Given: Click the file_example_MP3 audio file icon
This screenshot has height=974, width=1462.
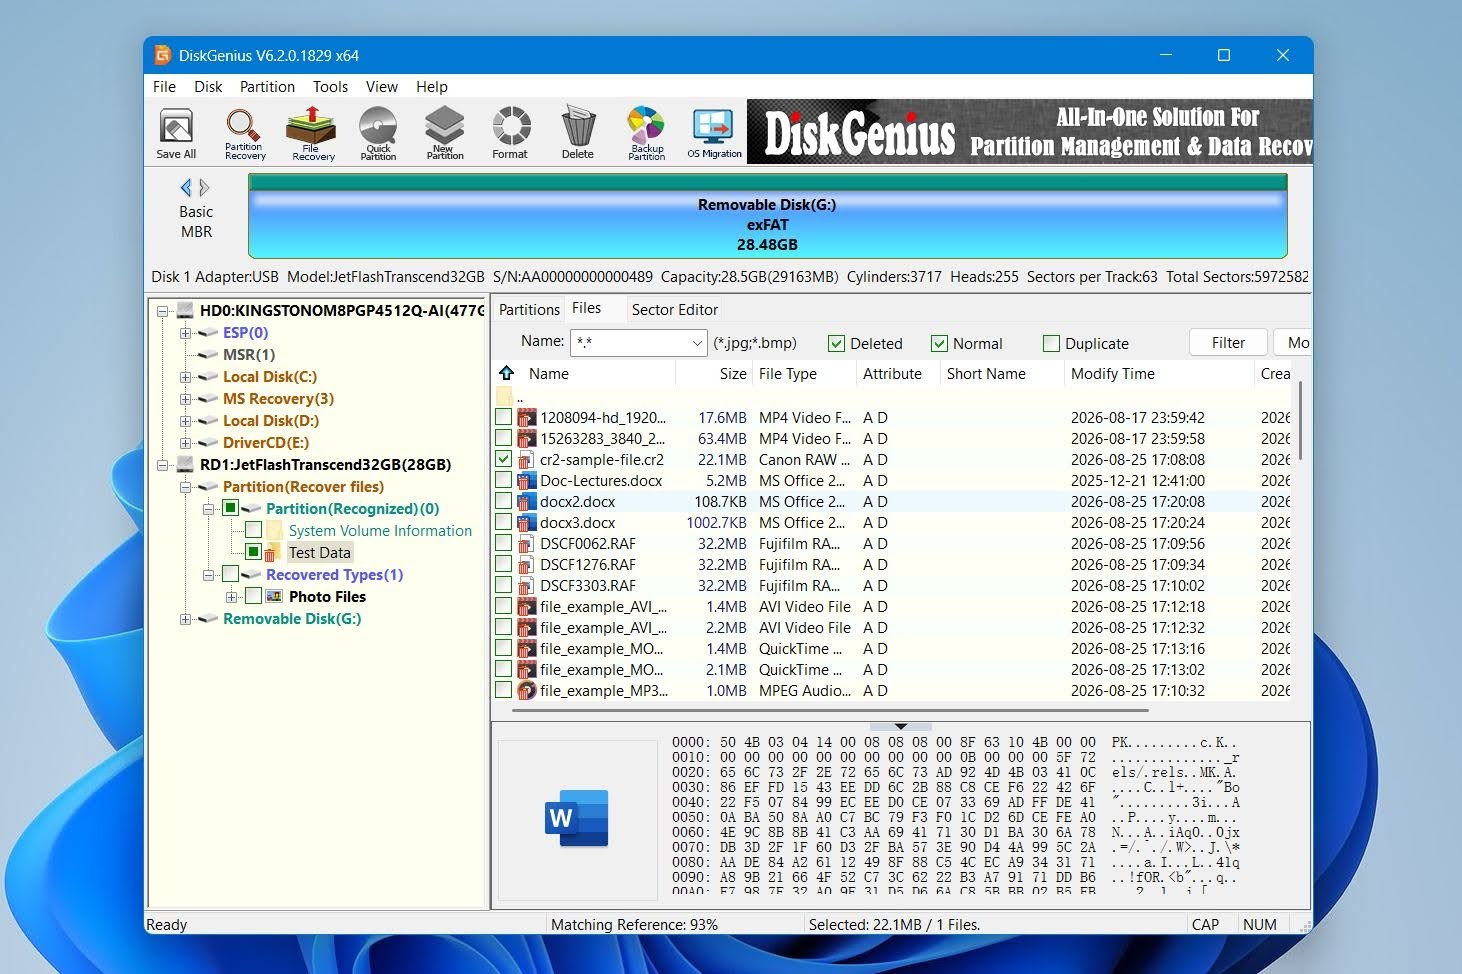Looking at the screenshot, I should (x=527, y=691).
